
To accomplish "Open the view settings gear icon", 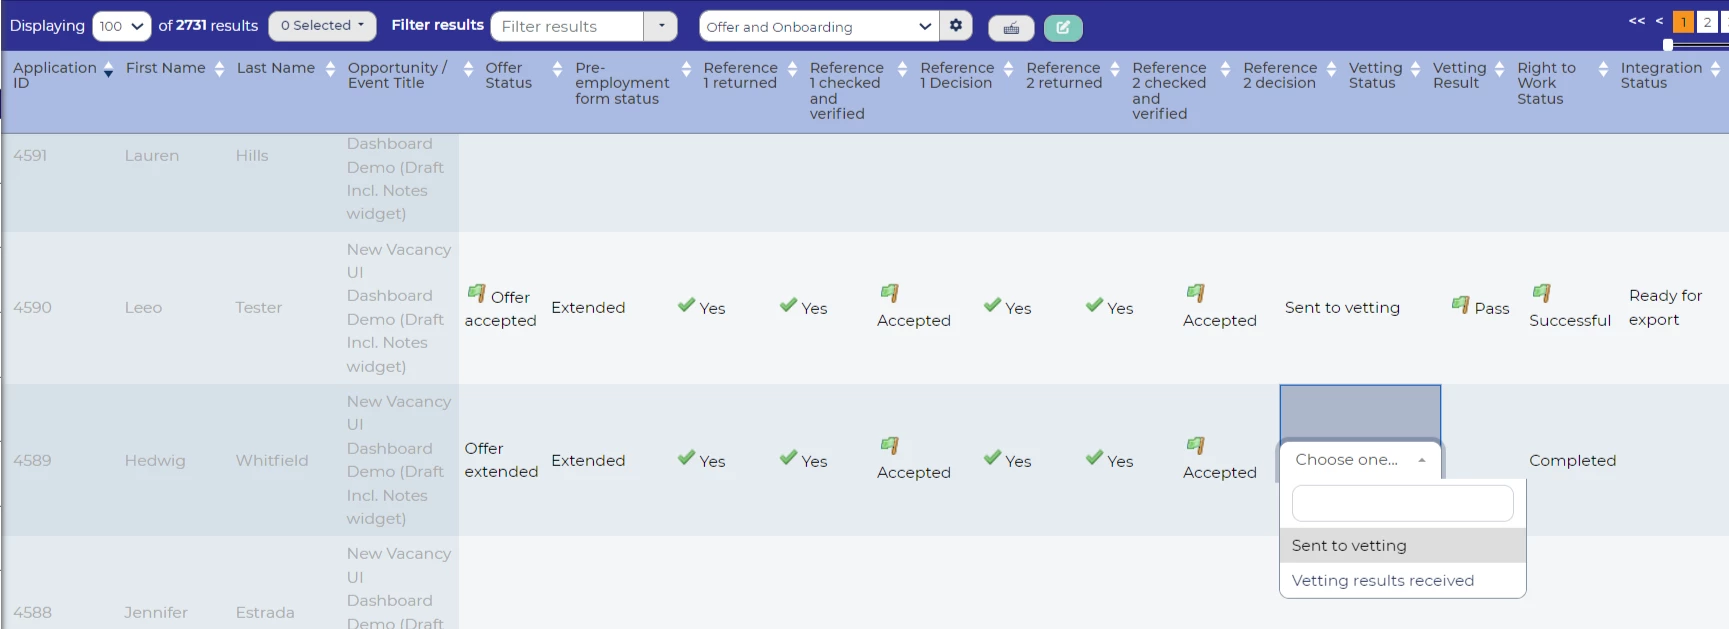I will point(956,26).
